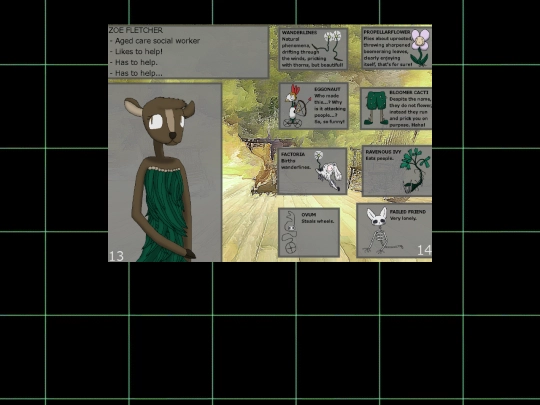Click the "Likes to help!" line
The image size is (540, 405).
(139, 52)
